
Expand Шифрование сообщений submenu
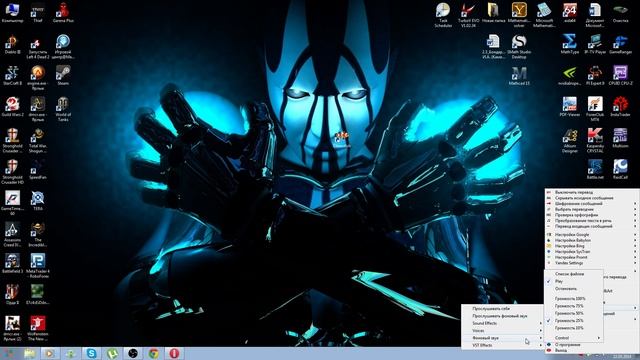pos(591,203)
